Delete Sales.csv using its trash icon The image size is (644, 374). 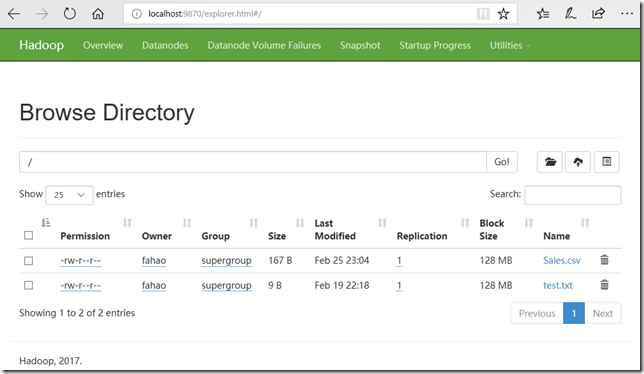604,260
